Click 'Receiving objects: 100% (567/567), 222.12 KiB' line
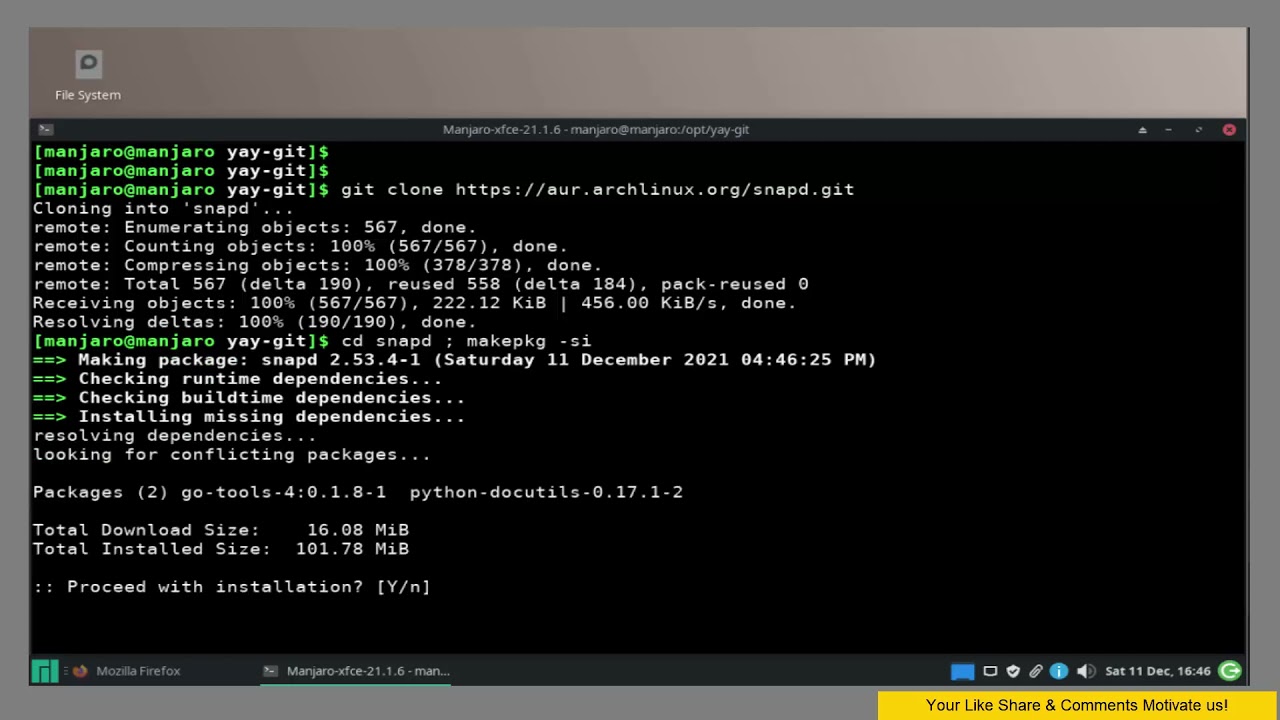 pos(415,303)
